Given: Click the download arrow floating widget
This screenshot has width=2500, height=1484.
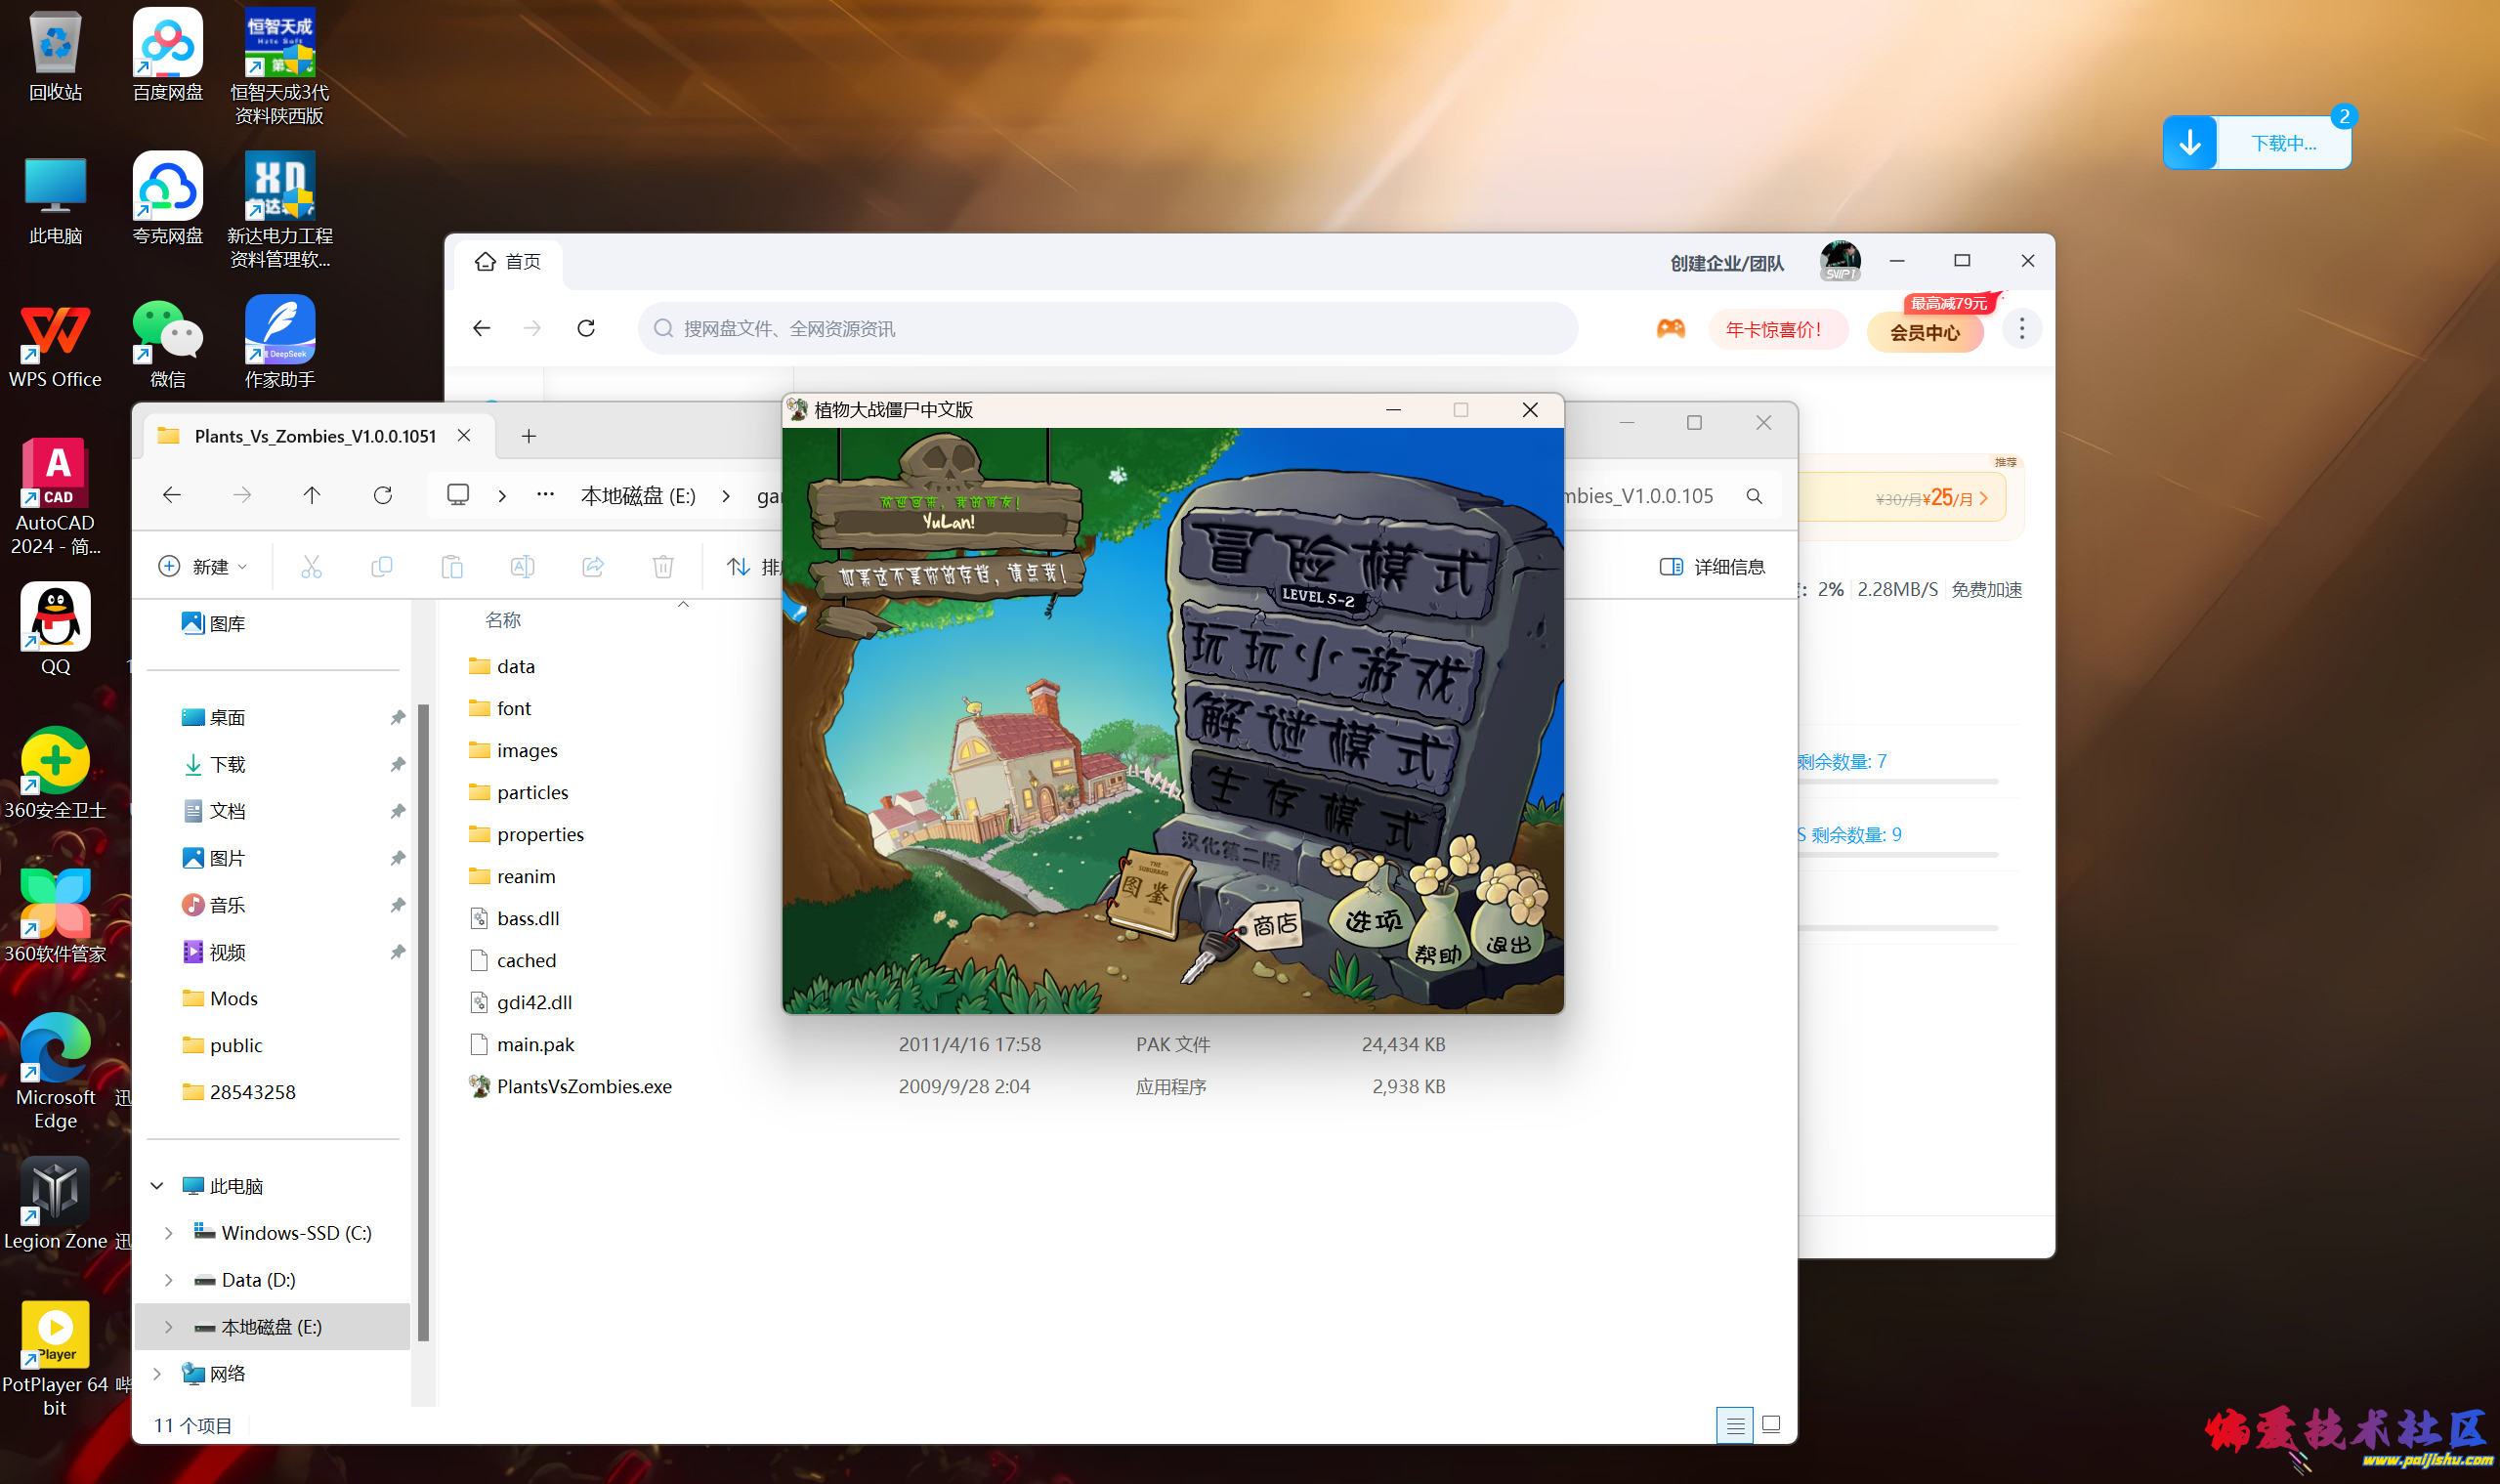Looking at the screenshot, I should [2189, 143].
